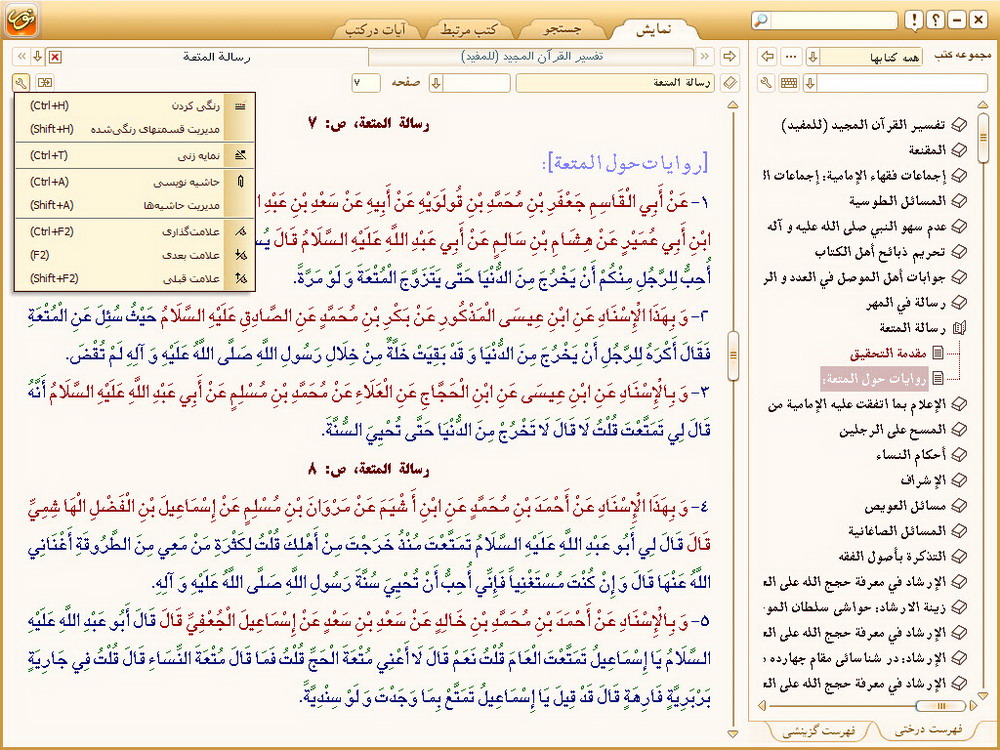Select the تفسير القرآن المجيد document tab

click(x=532, y=57)
